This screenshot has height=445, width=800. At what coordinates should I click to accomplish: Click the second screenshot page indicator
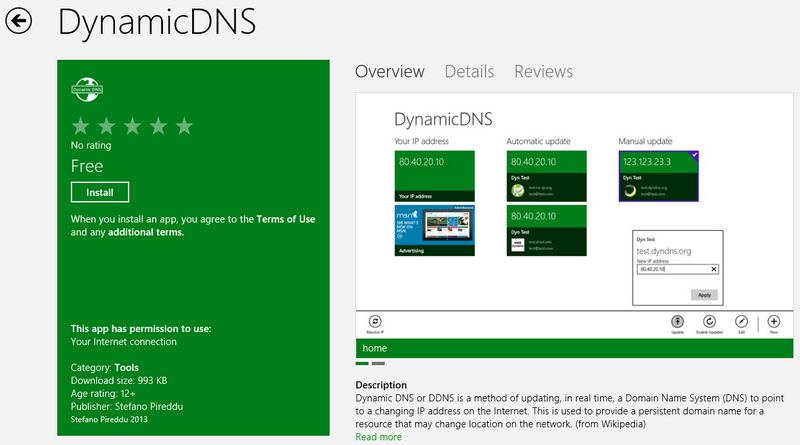(378, 364)
